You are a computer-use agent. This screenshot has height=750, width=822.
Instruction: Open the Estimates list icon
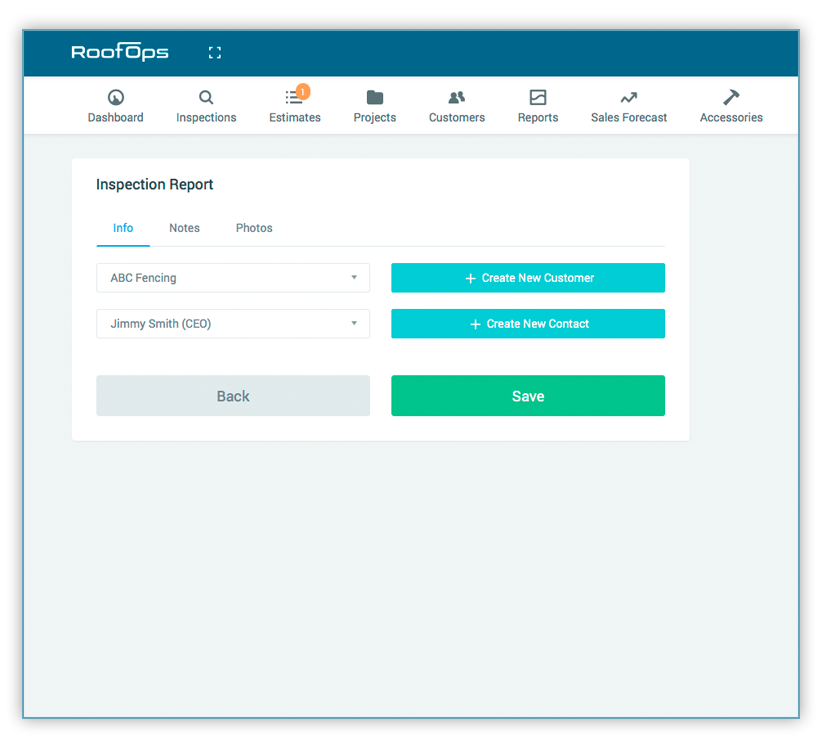293,97
